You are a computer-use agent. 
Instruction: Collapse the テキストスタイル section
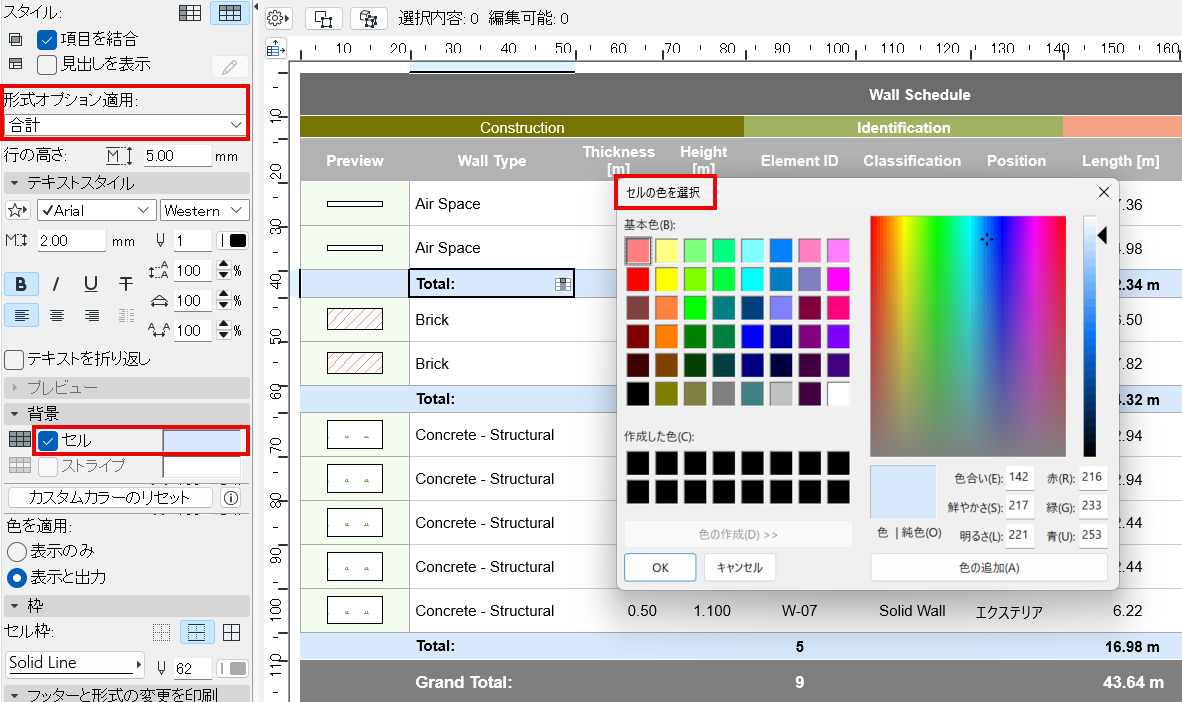click(126, 183)
